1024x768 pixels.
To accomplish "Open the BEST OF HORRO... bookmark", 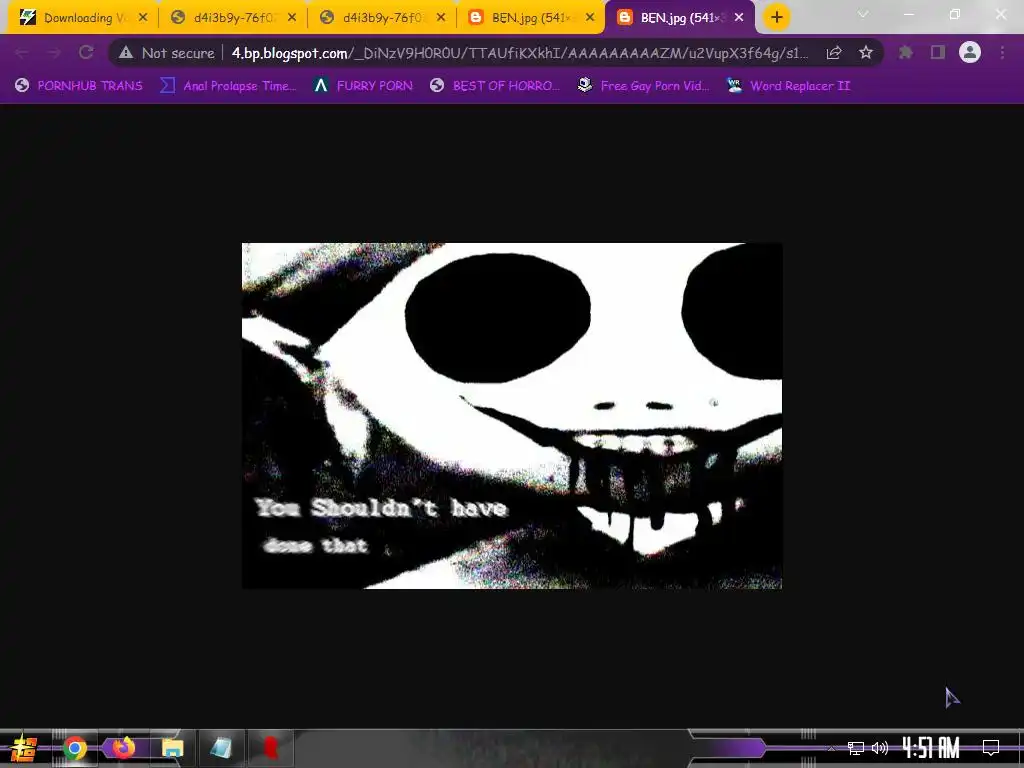I will pyautogui.click(x=495, y=86).
